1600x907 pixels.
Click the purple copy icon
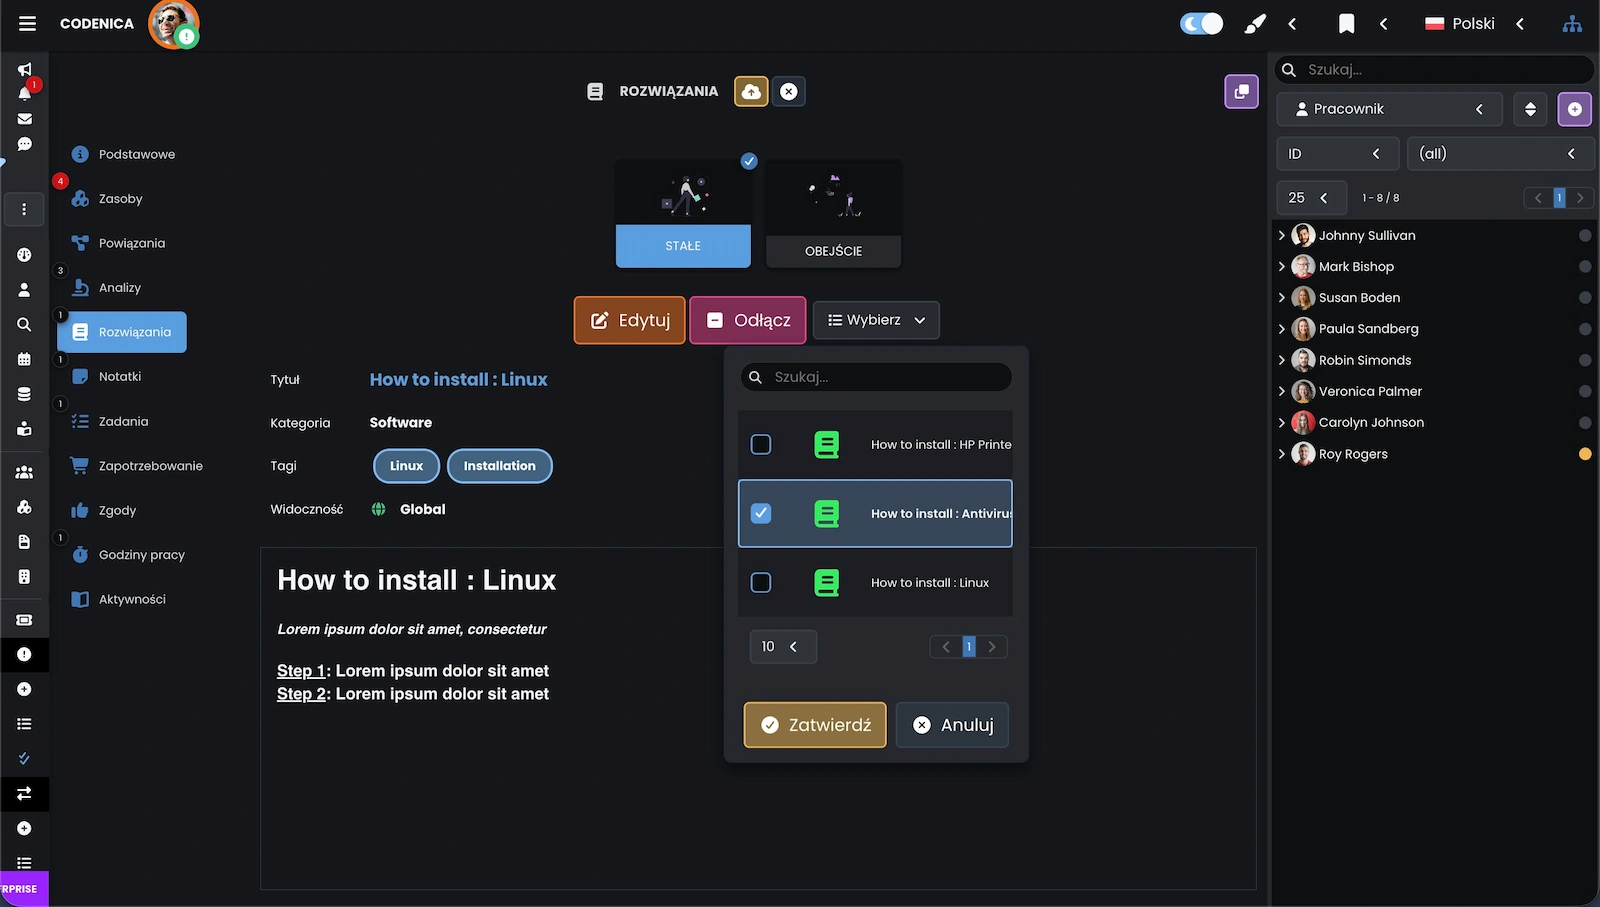click(1241, 92)
